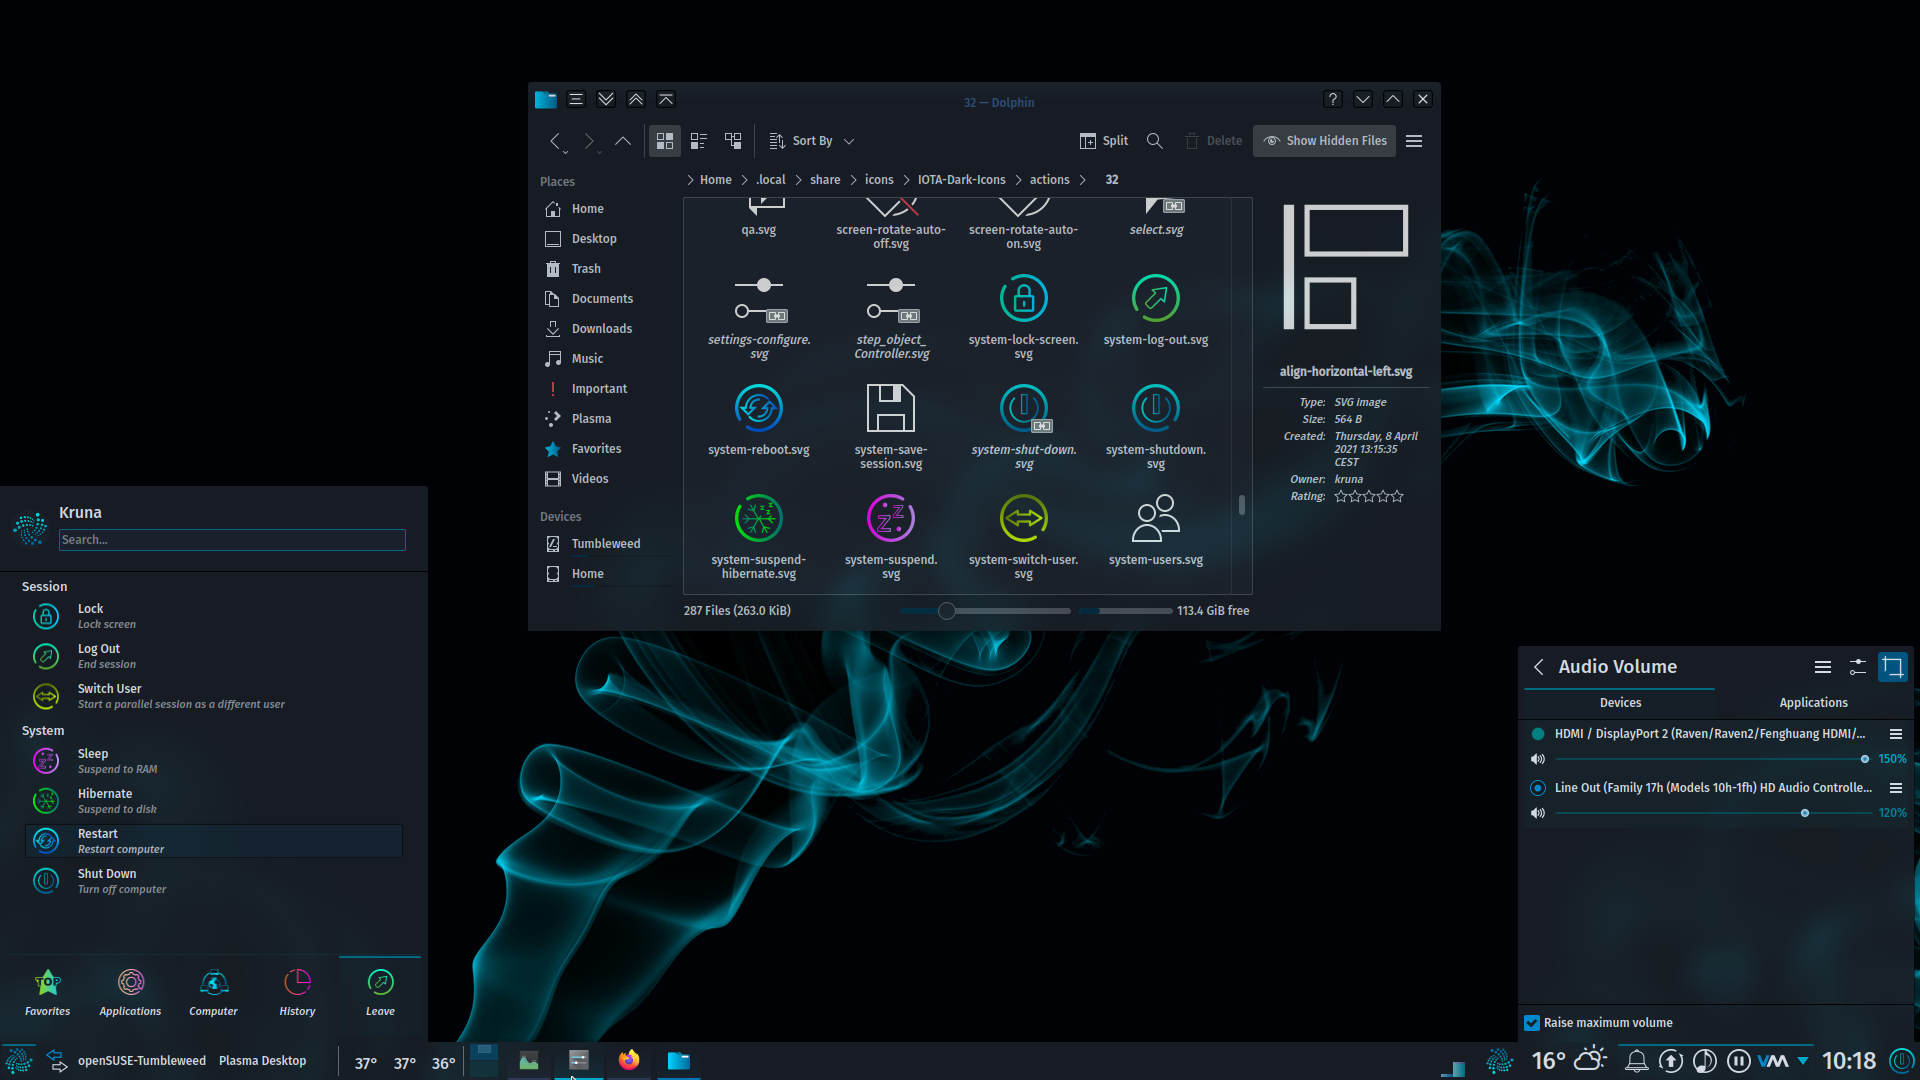
Task: Open HDMI device options menu
Action: click(1895, 734)
